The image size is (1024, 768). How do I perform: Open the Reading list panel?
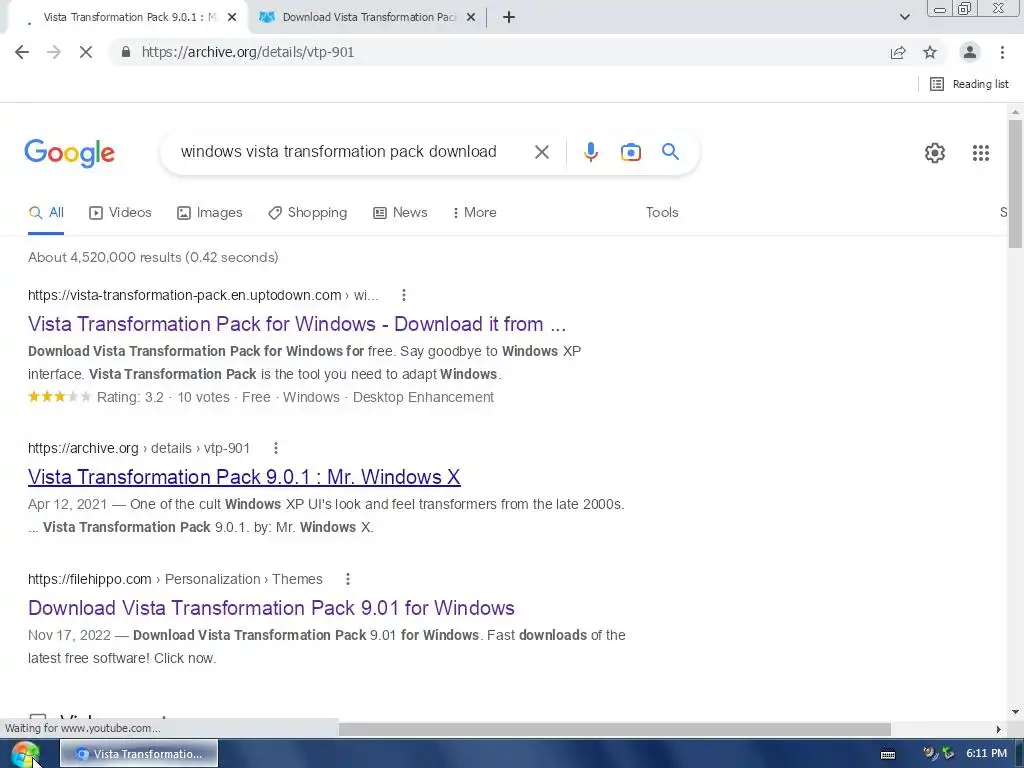[x=969, y=84]
